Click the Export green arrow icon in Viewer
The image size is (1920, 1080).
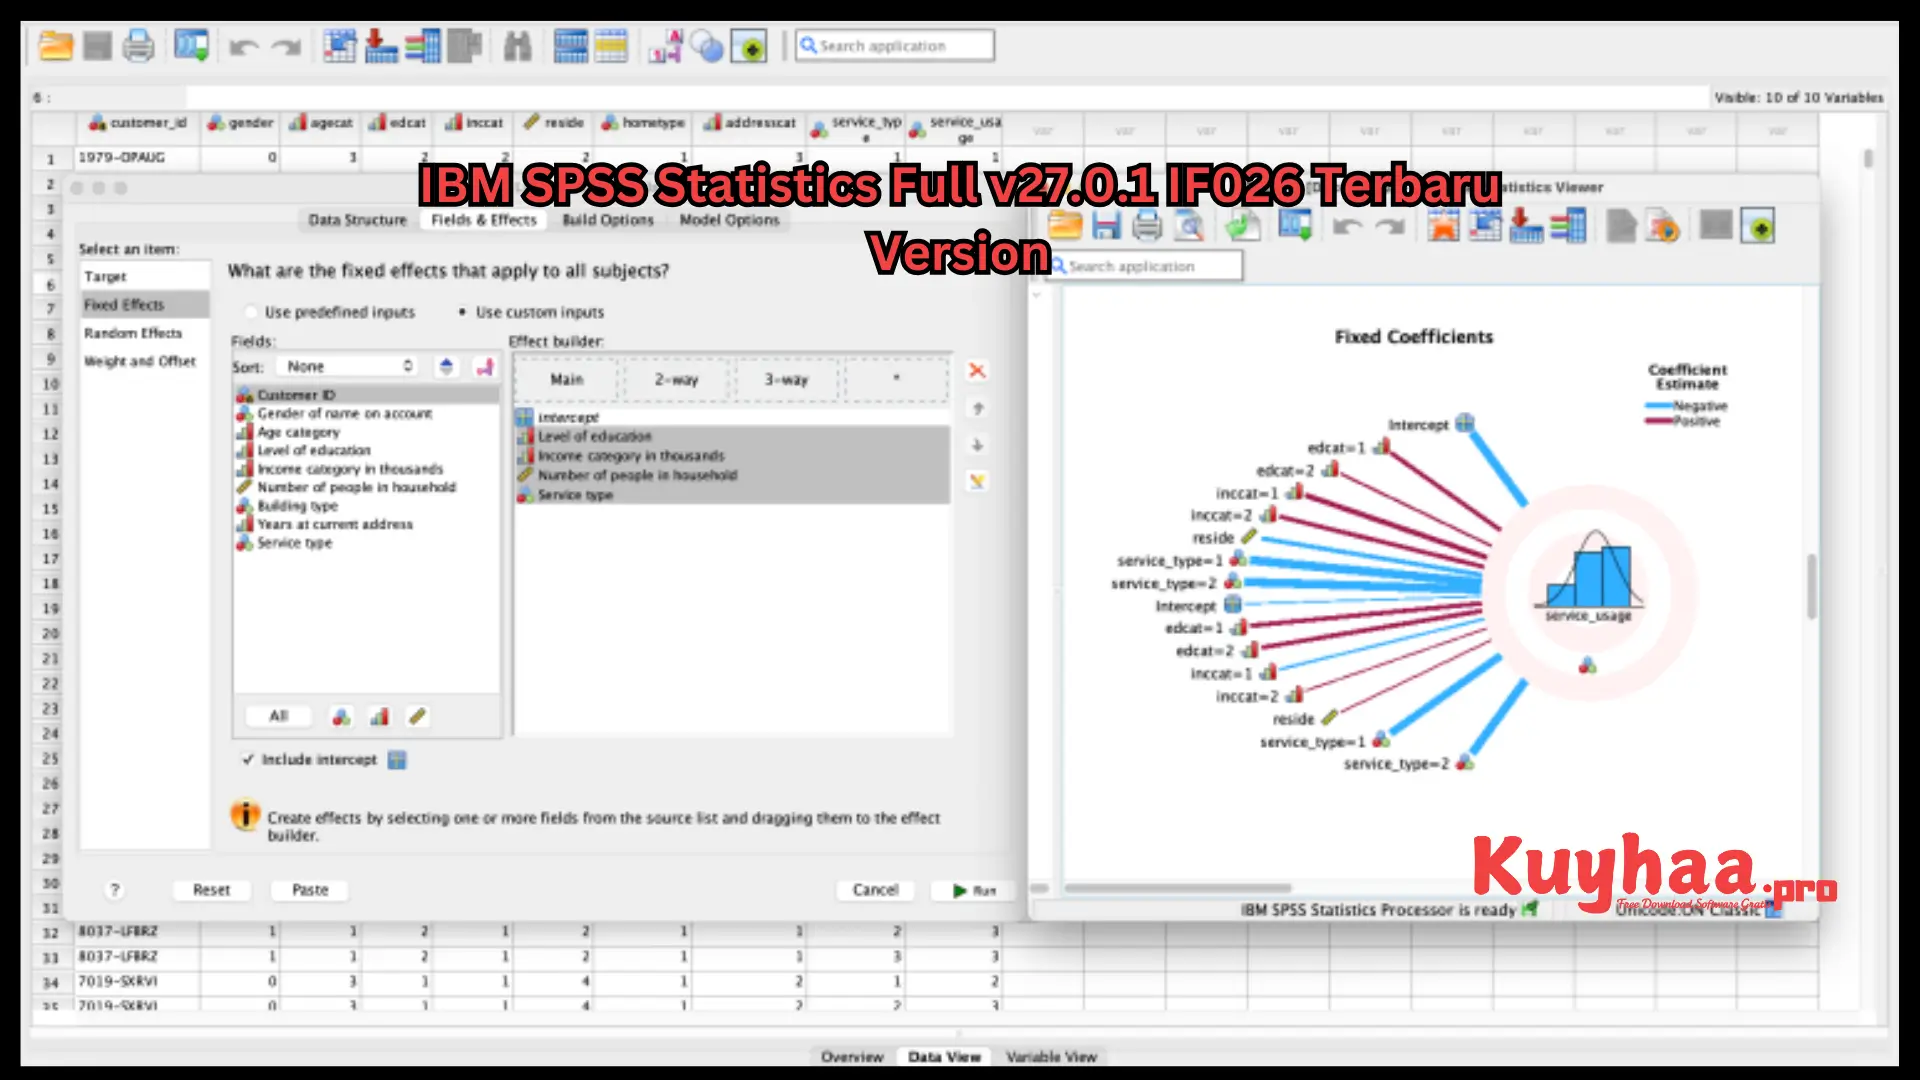tap(1242, 226)
